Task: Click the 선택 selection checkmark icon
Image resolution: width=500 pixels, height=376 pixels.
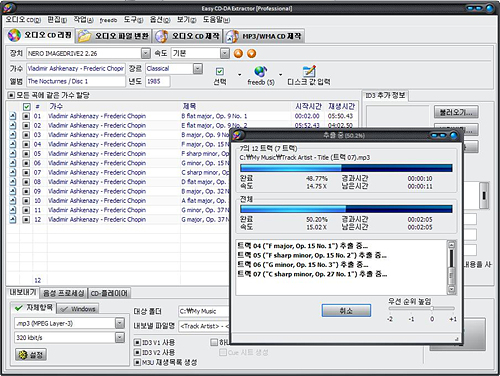Action: tap(220, 71)
